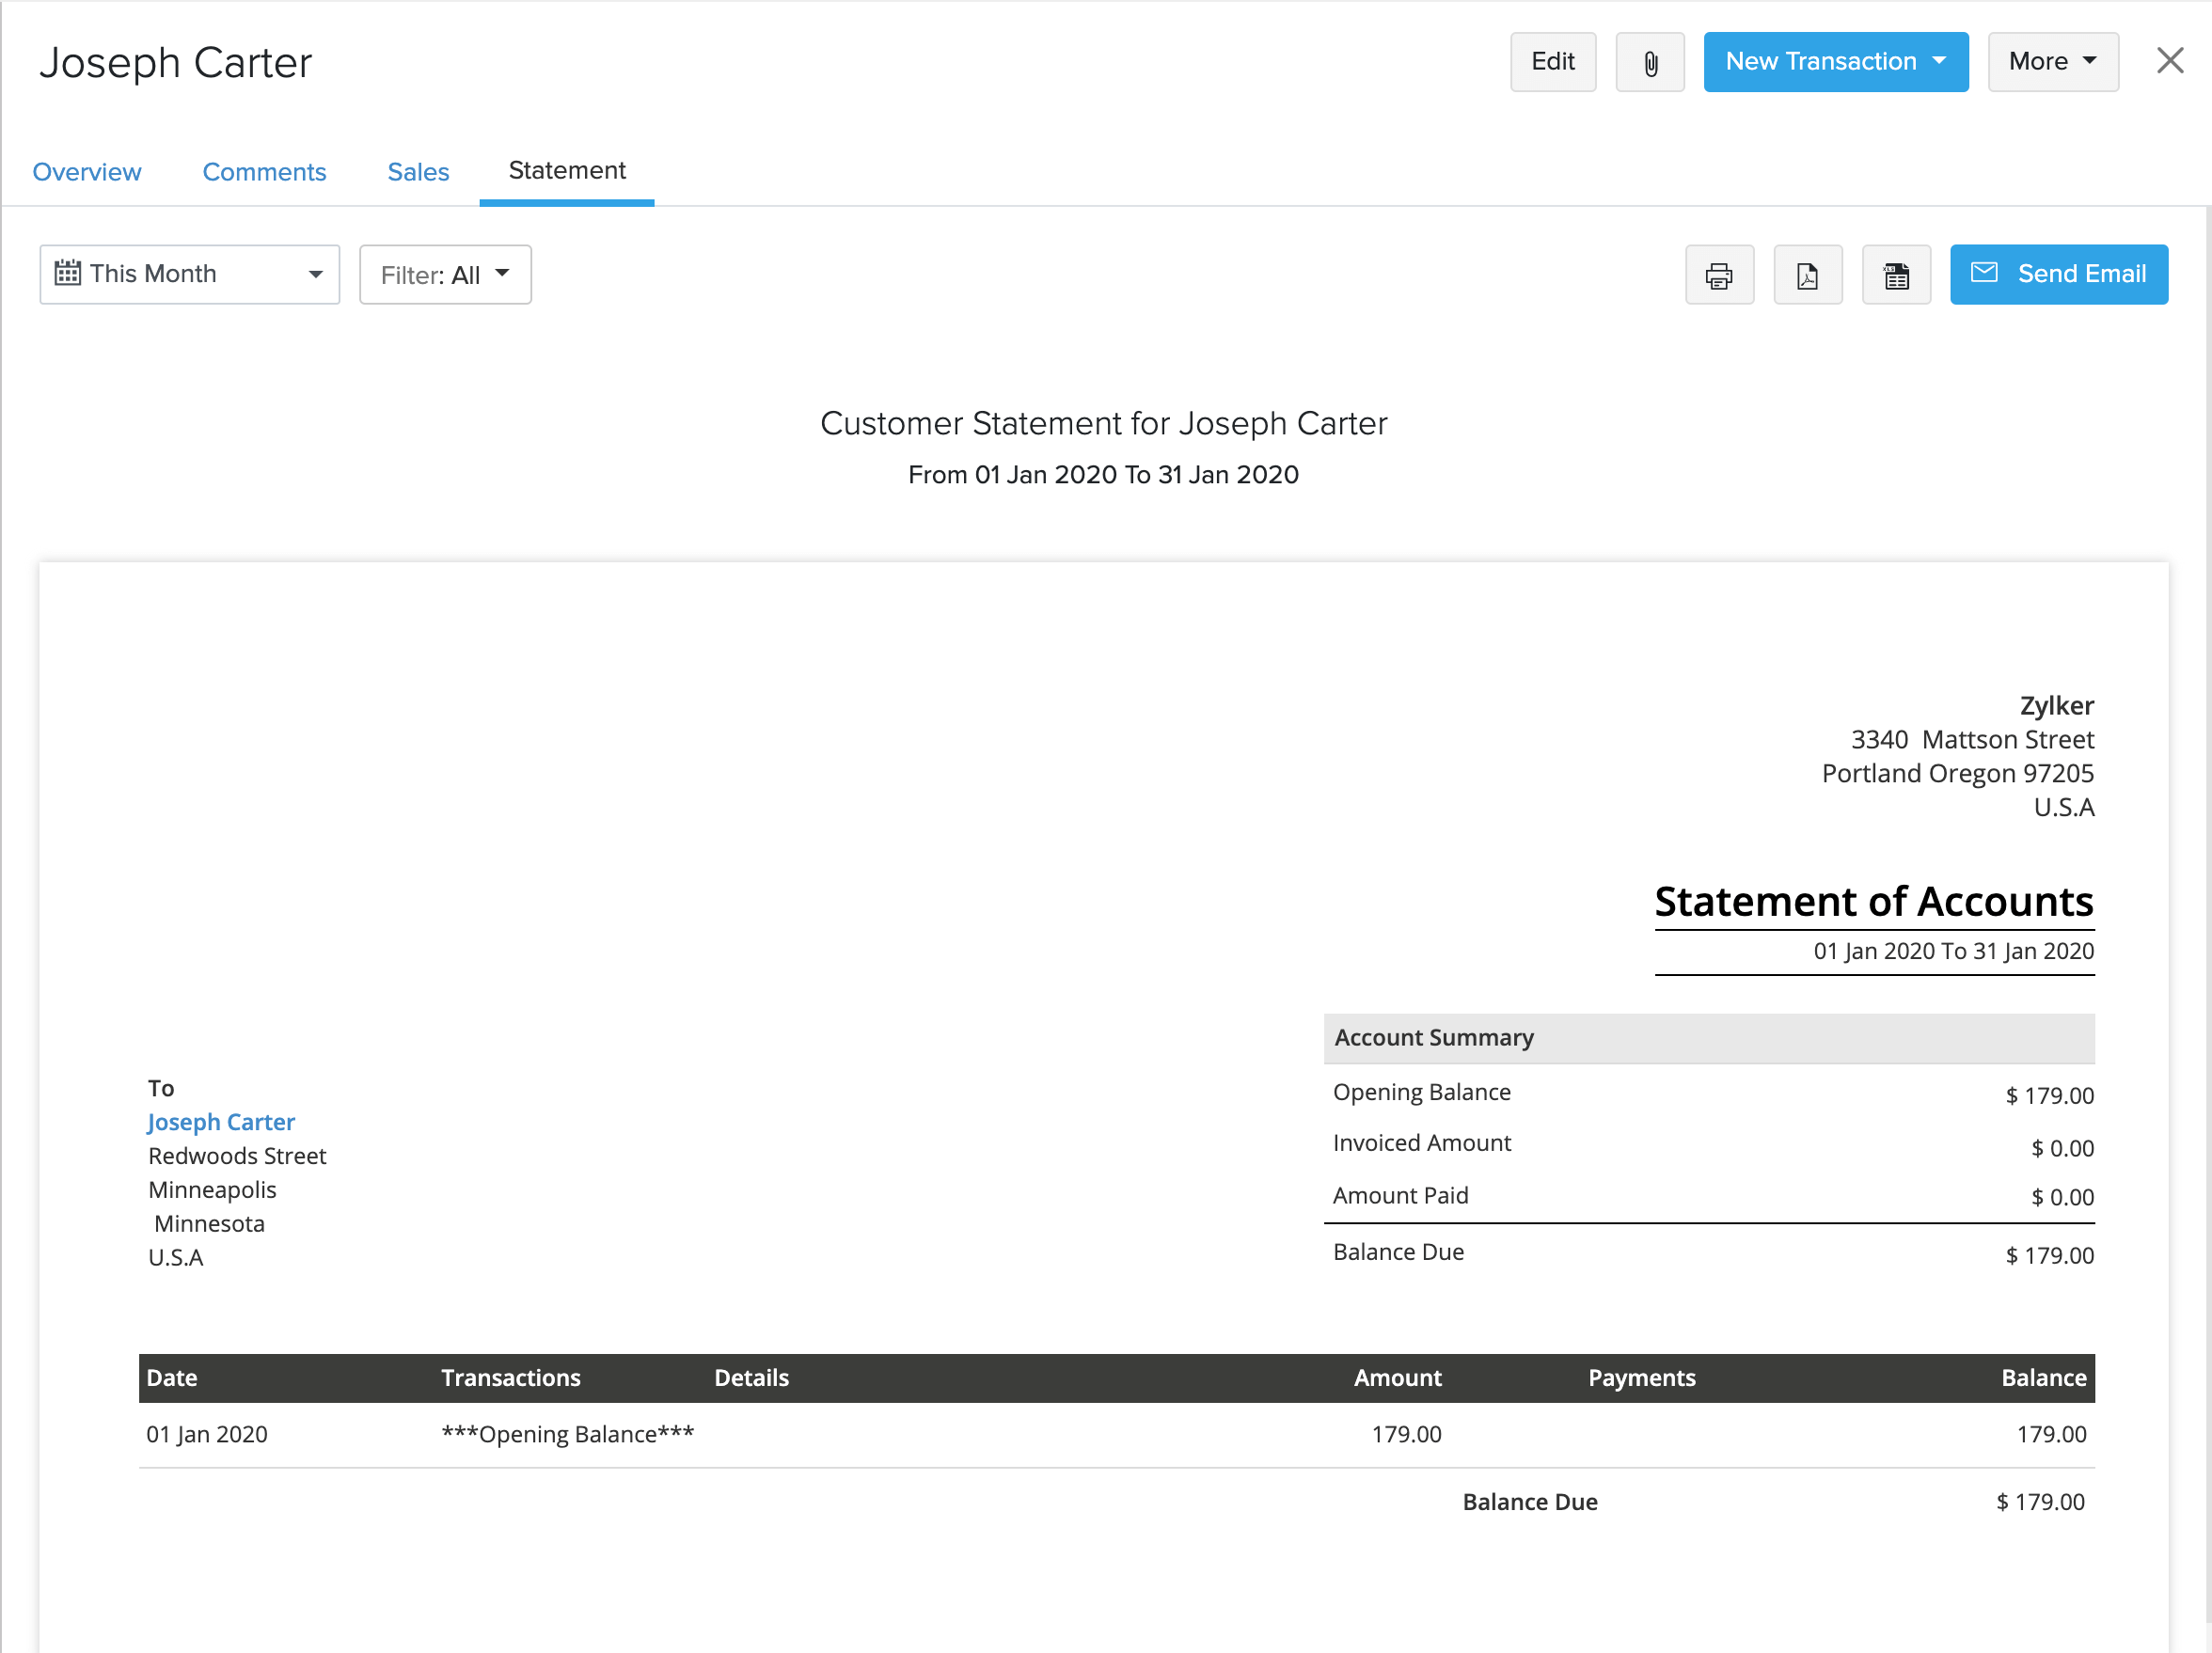Open the Joseph Carter customer link
Image resolution: width=2212 pixels, height=1653 pixels.
click(221, 1121)
